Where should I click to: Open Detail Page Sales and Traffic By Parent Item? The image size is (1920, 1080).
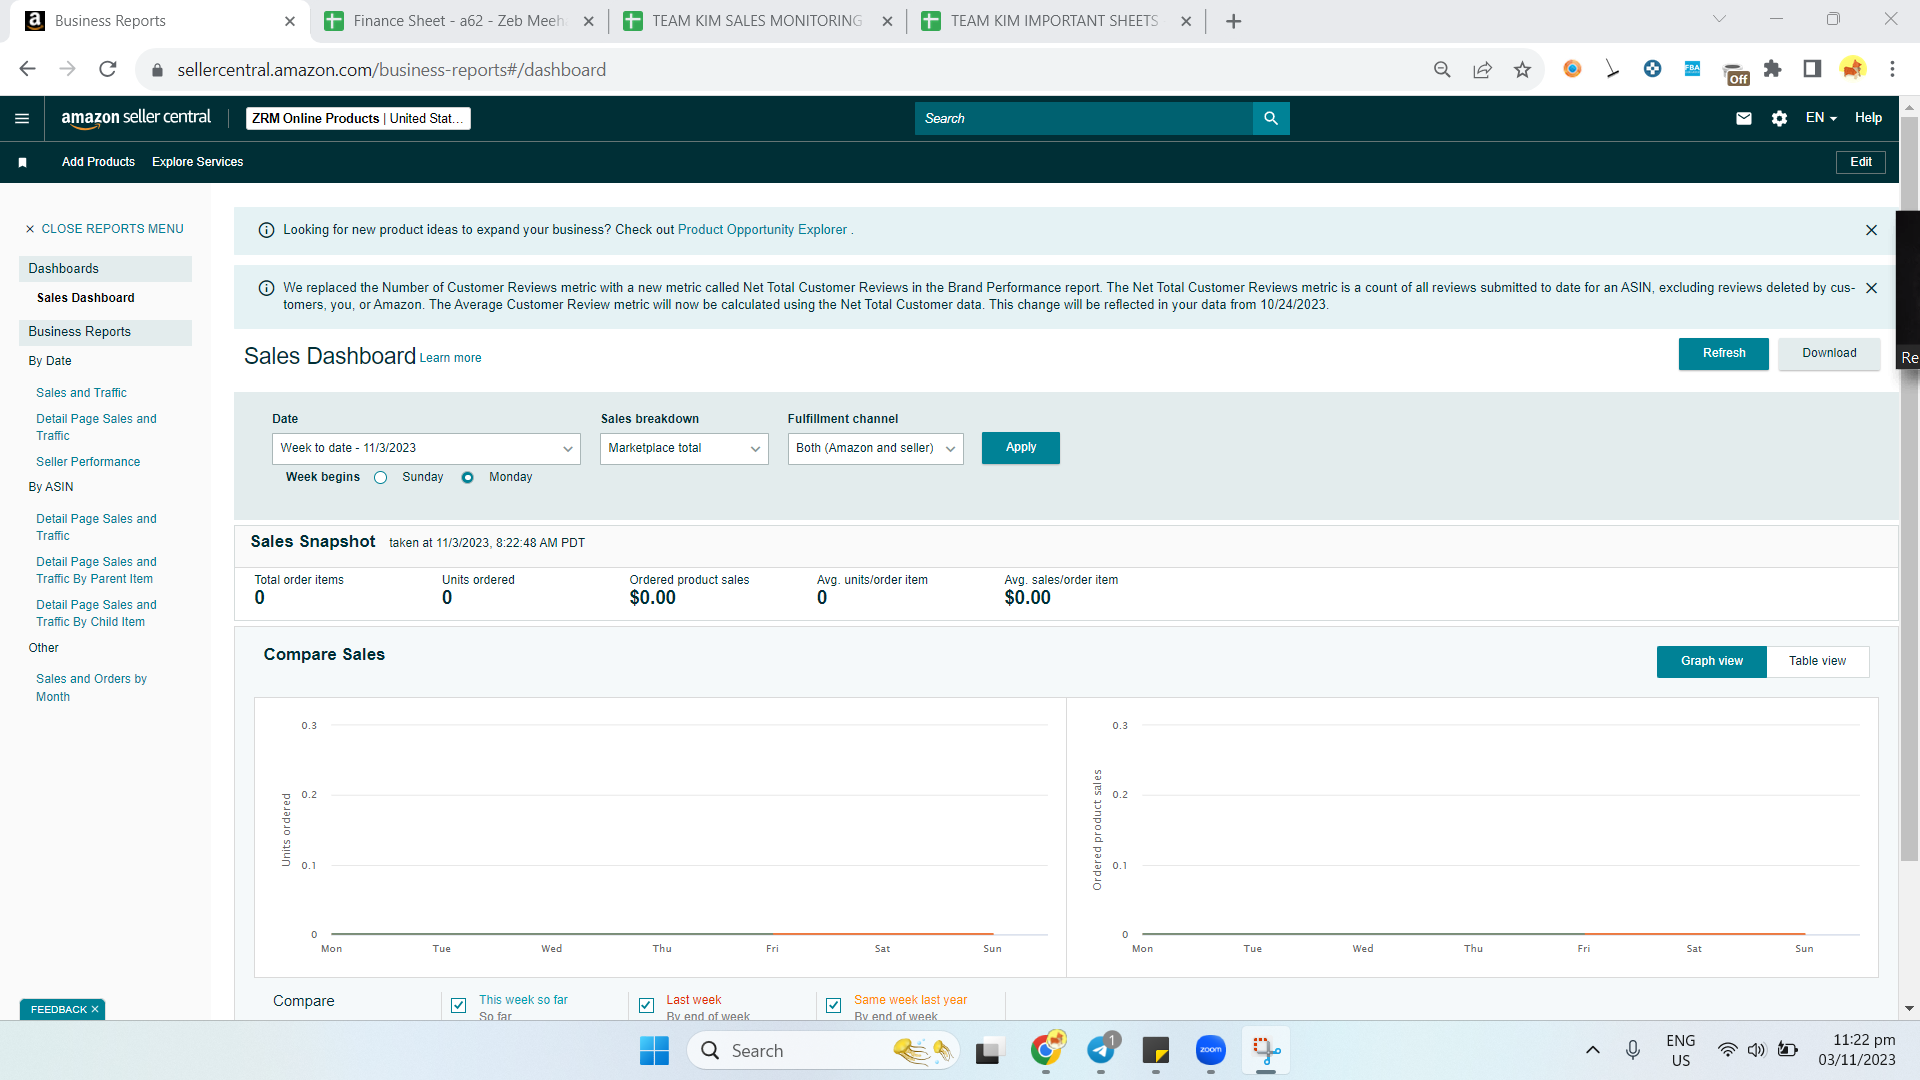pyautogui.click(x=96, y=571)
